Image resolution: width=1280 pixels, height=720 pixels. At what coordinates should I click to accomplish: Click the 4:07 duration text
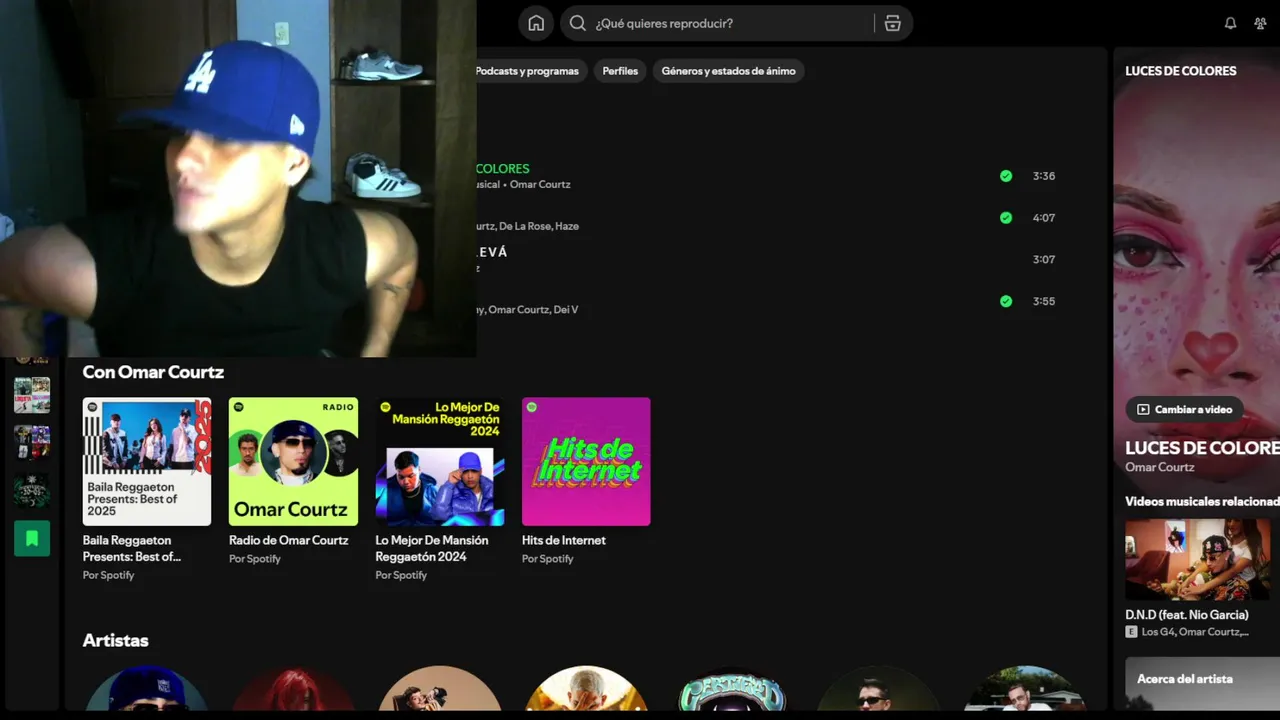(1044, 218)
